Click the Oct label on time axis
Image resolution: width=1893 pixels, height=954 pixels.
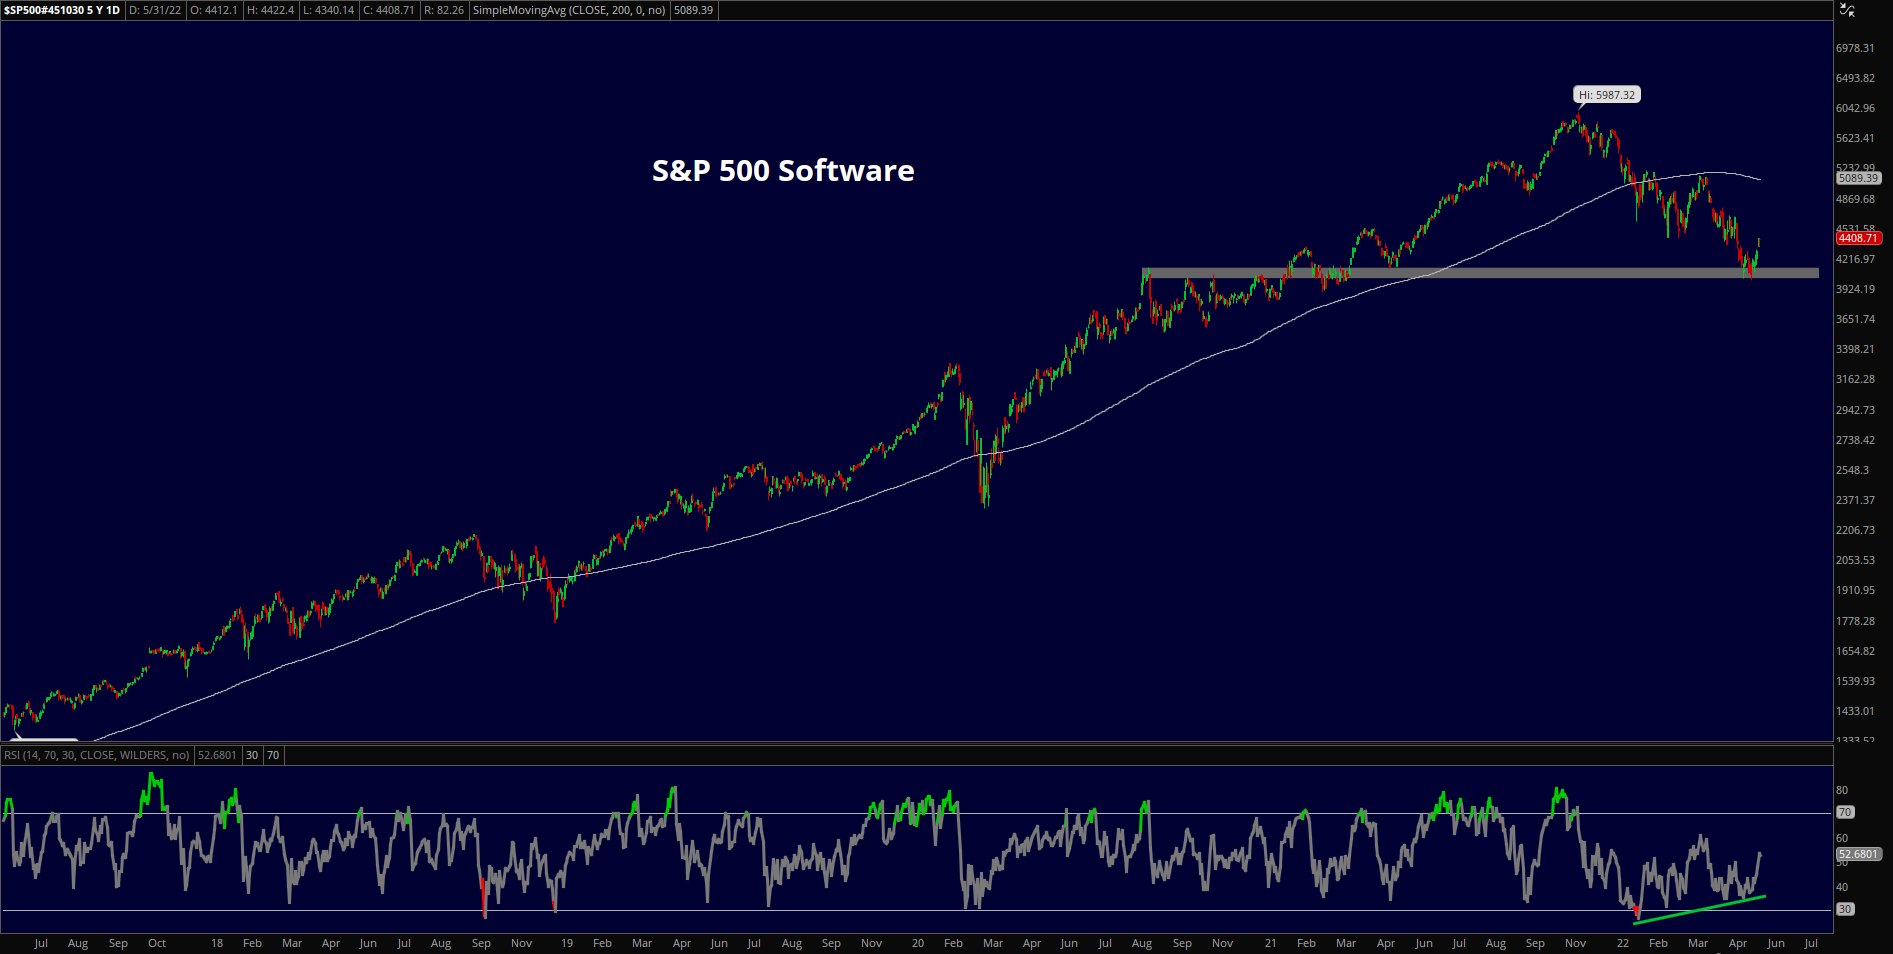[157, 943]
